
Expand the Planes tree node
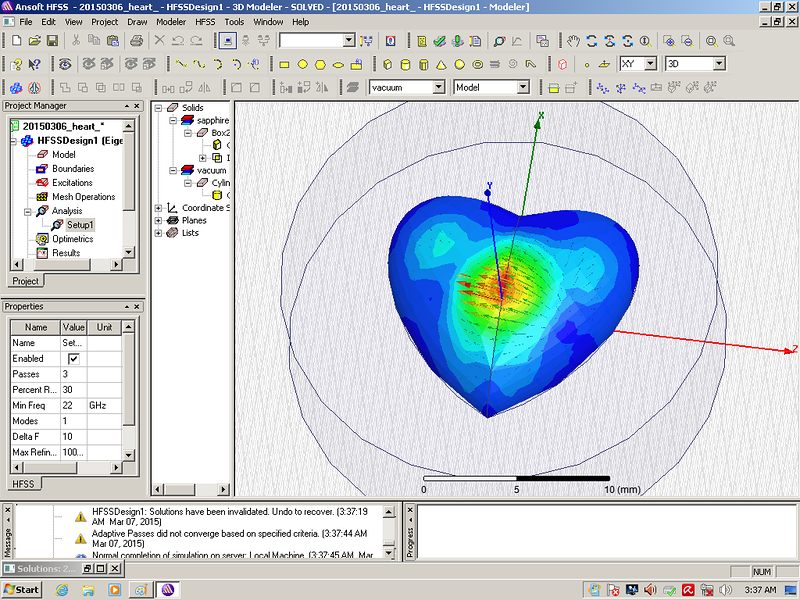[159, 220]
